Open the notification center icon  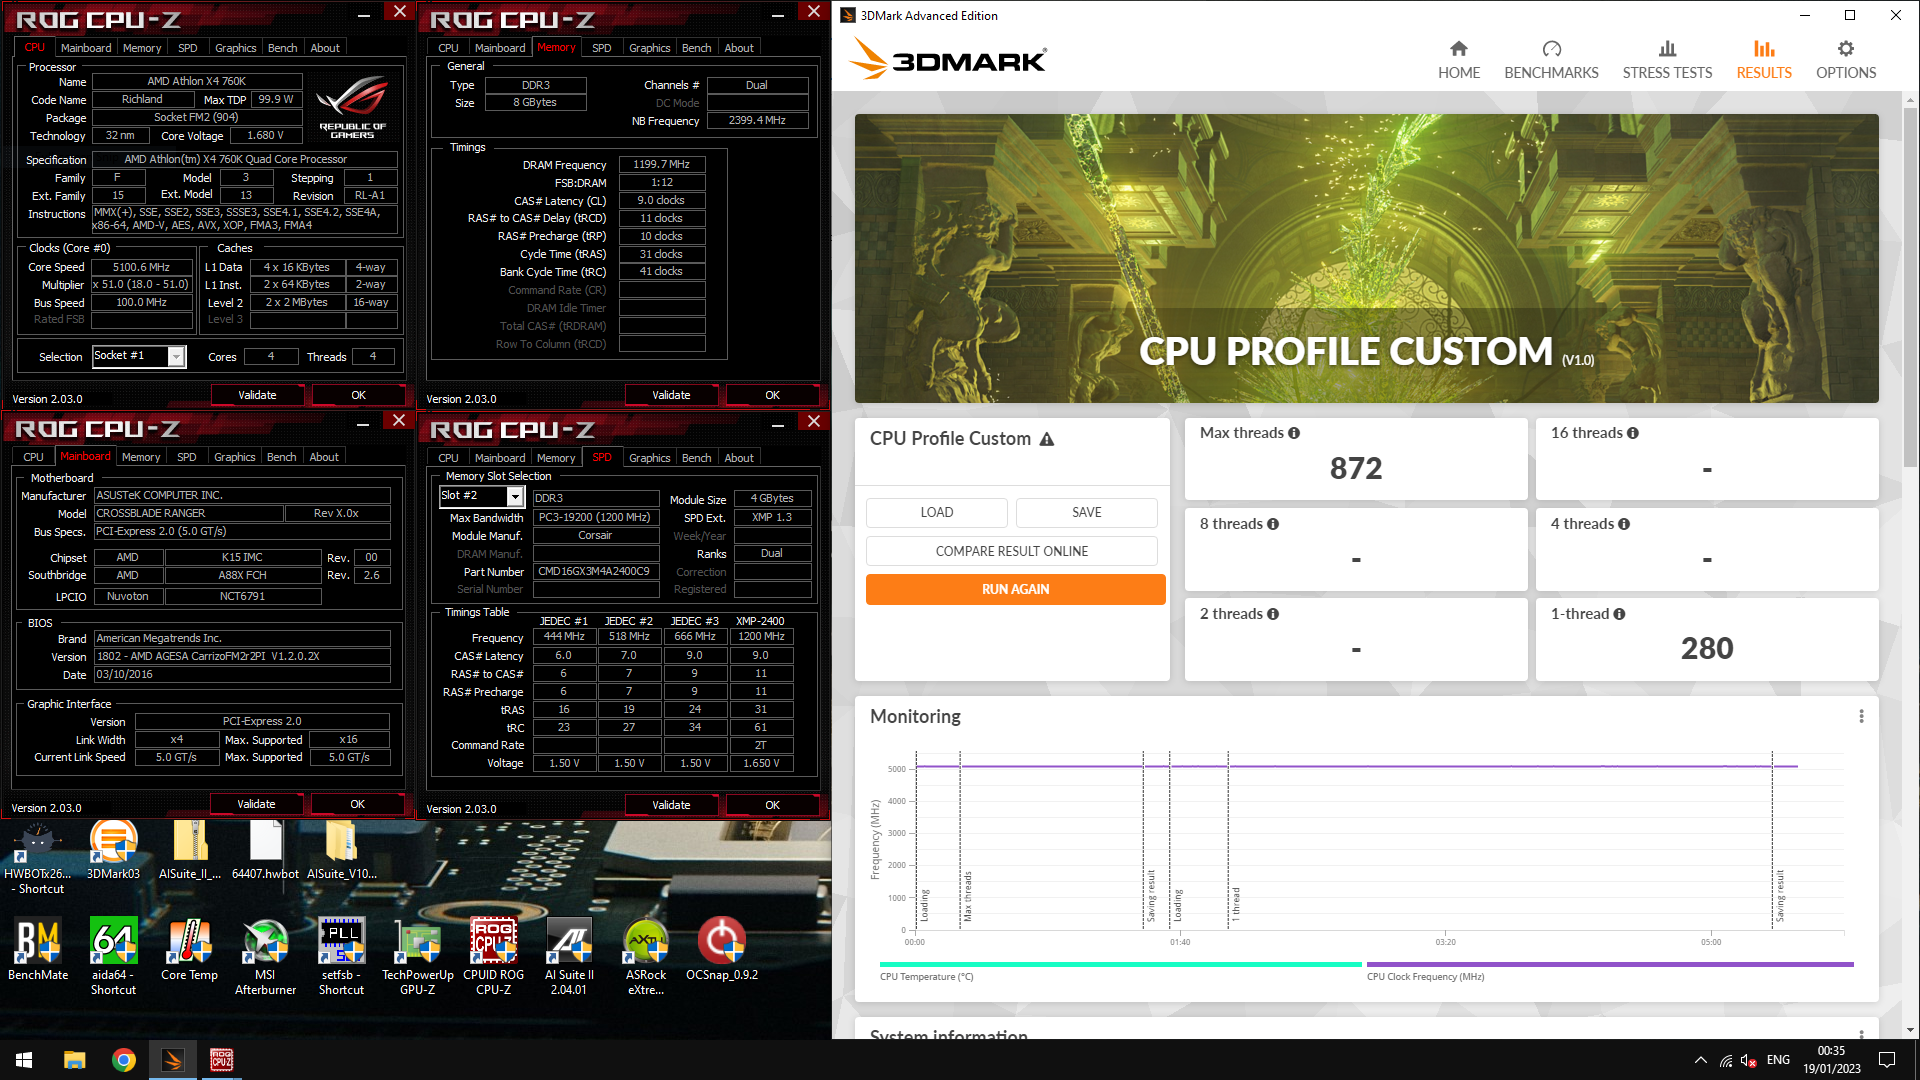1887,1060
